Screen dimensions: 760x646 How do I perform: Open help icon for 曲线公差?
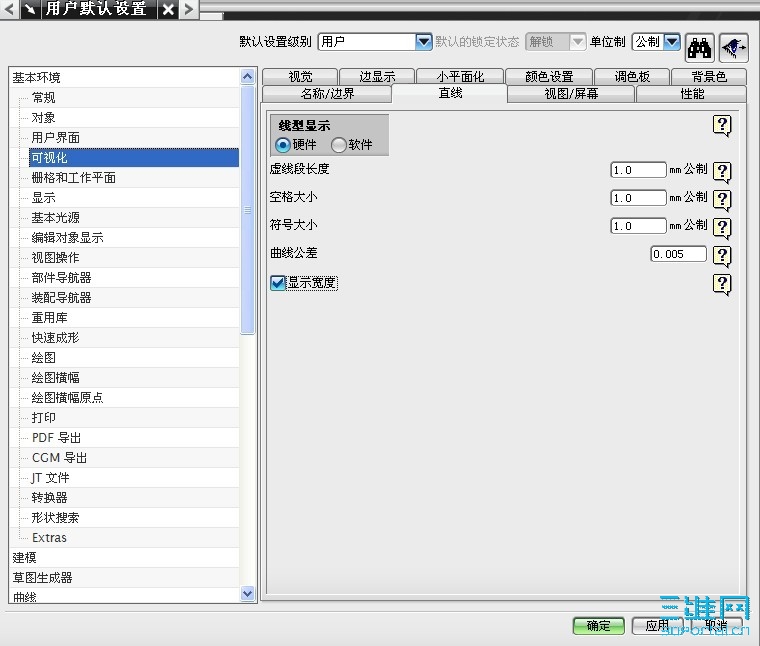[722, 256]
